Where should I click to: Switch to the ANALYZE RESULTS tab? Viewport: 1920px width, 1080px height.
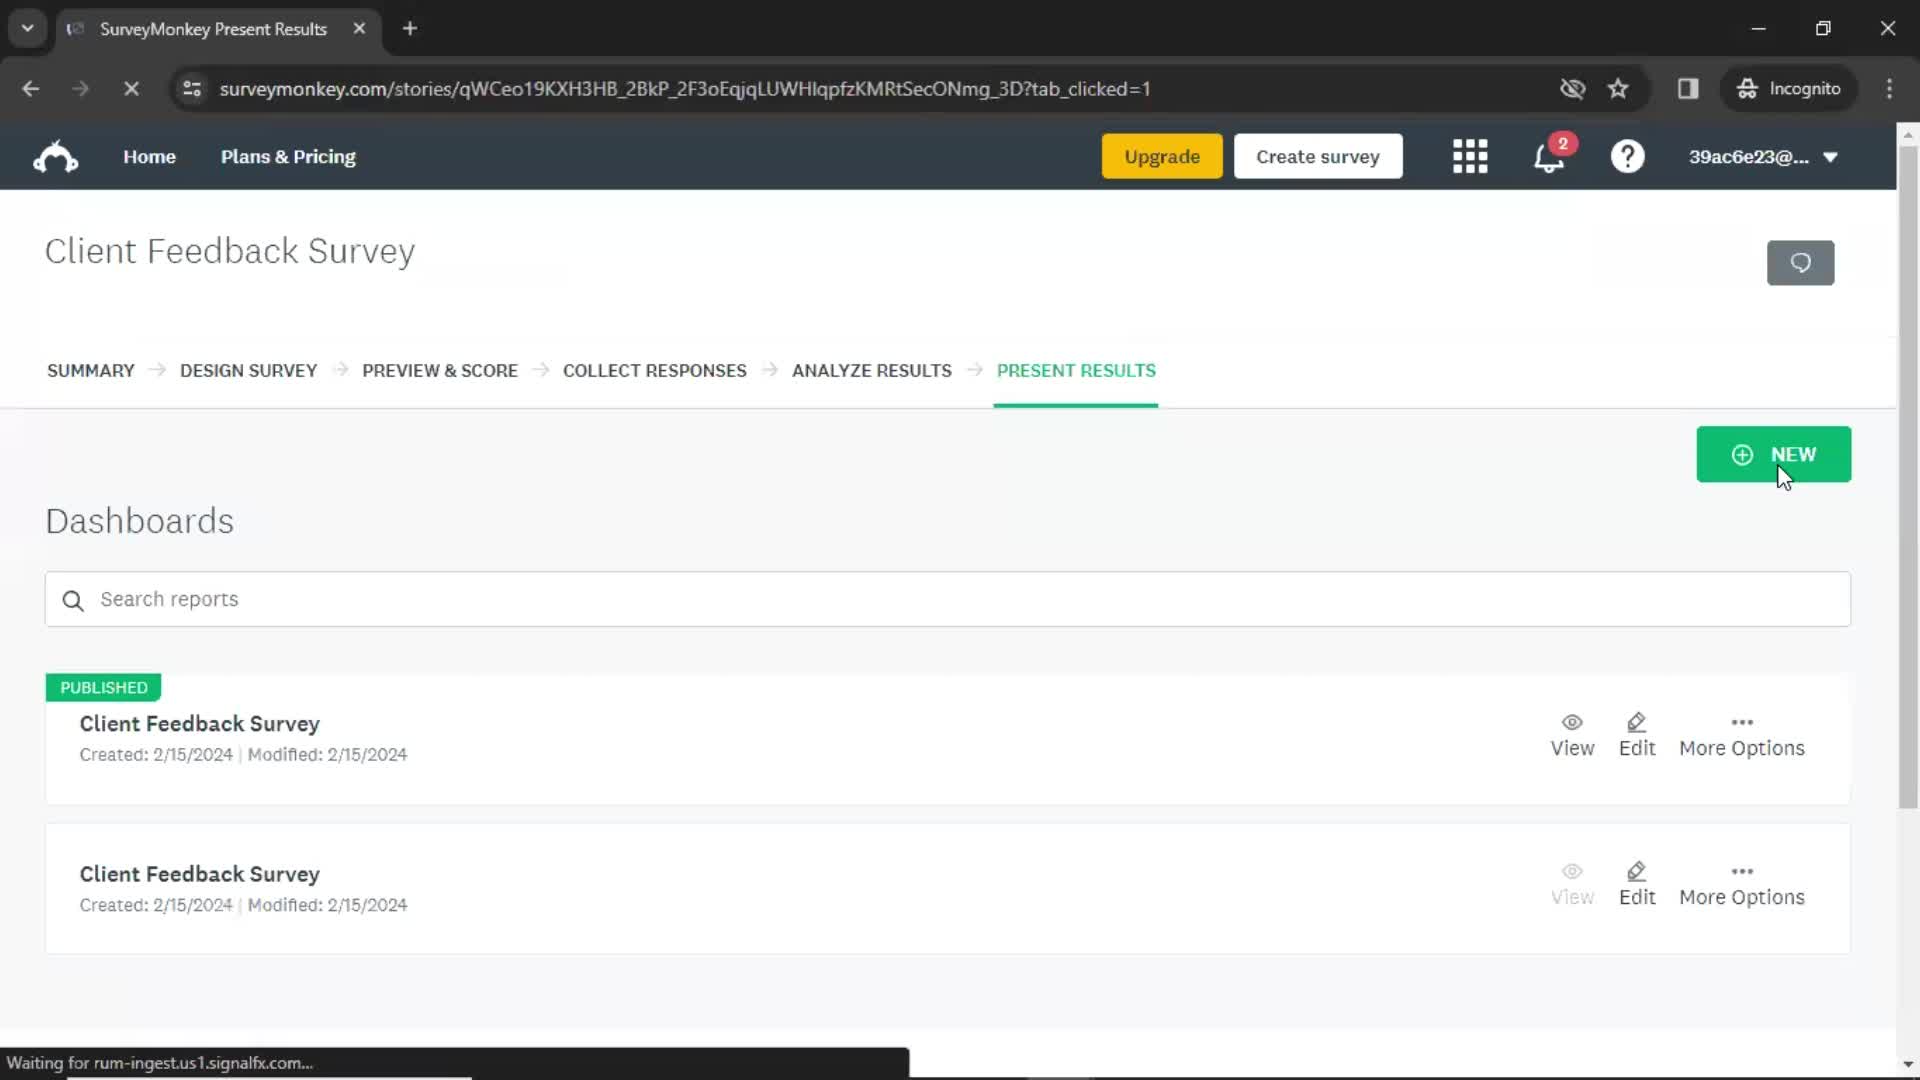coord(871,371)
